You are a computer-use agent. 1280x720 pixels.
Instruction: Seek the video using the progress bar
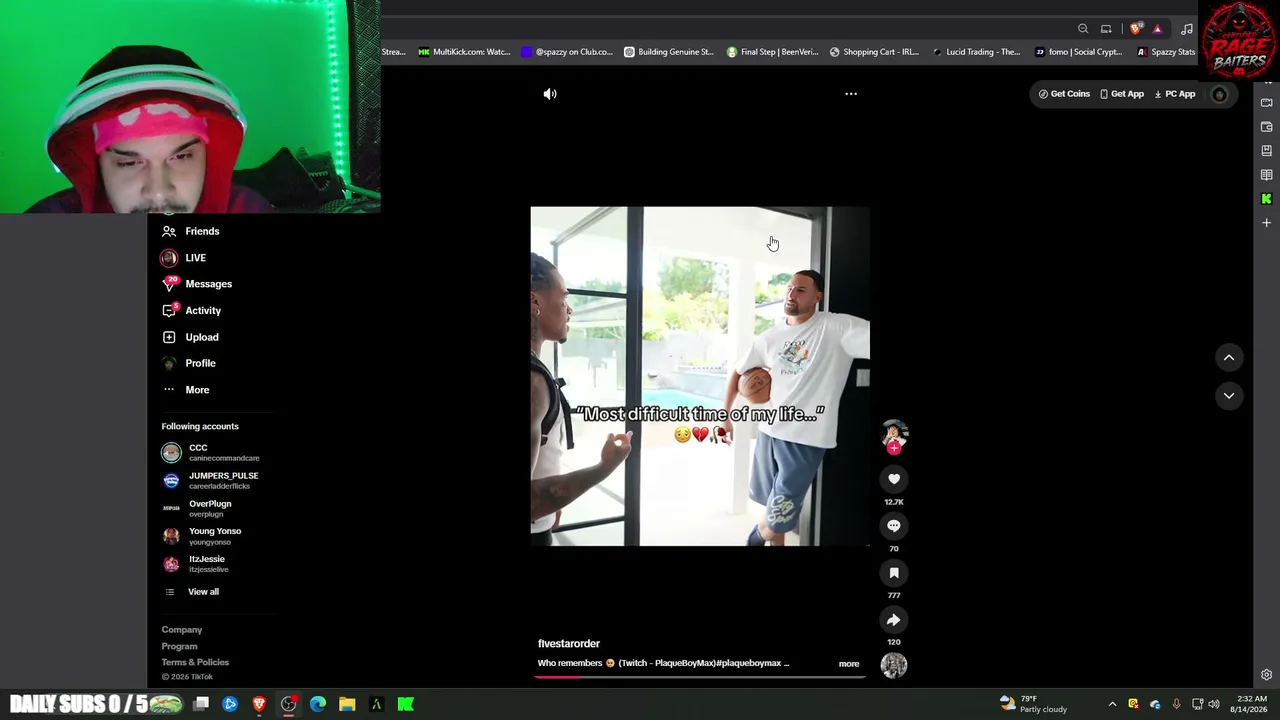coord(699,677)
